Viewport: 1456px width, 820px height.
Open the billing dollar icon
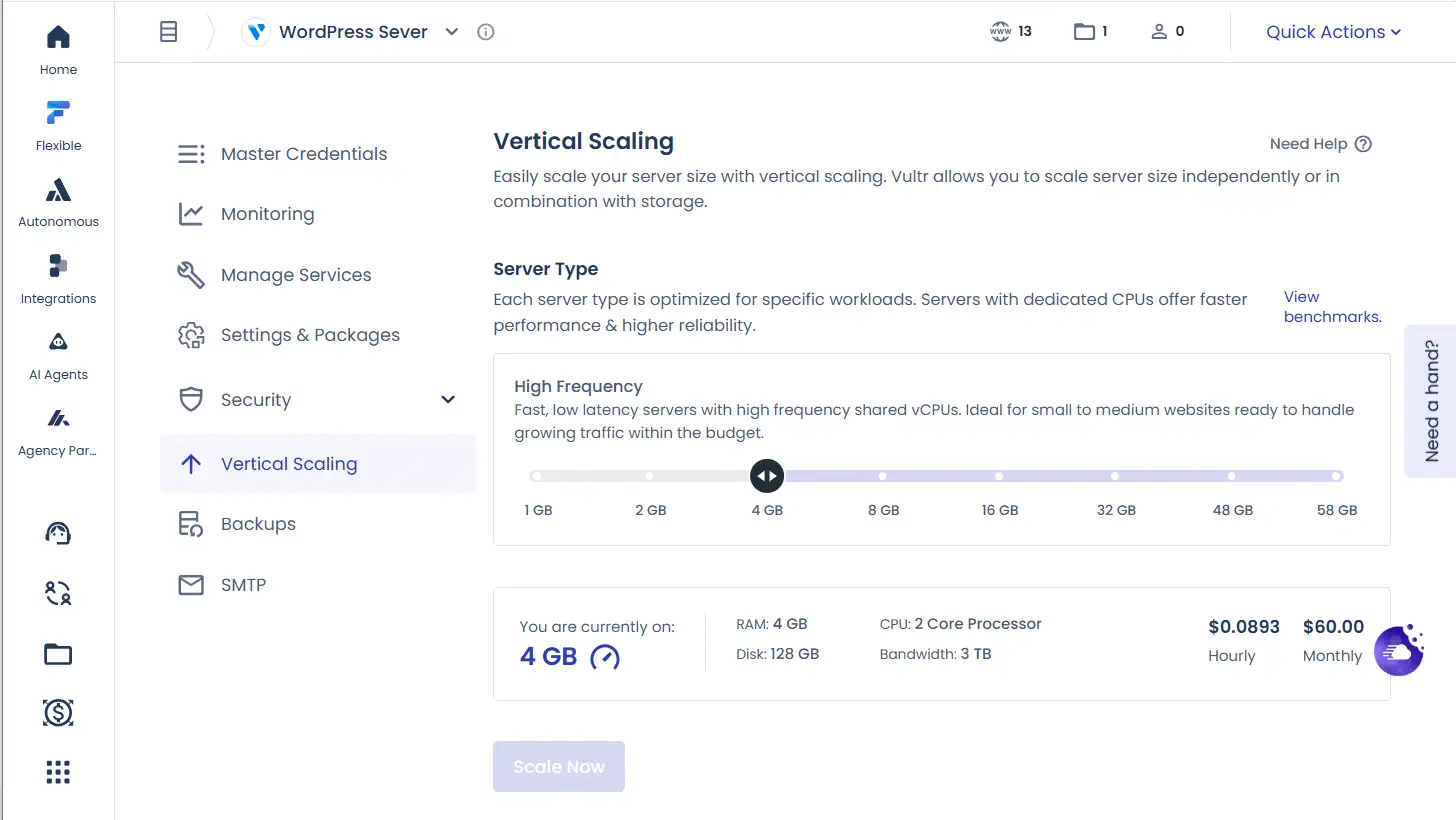point(58,713)
